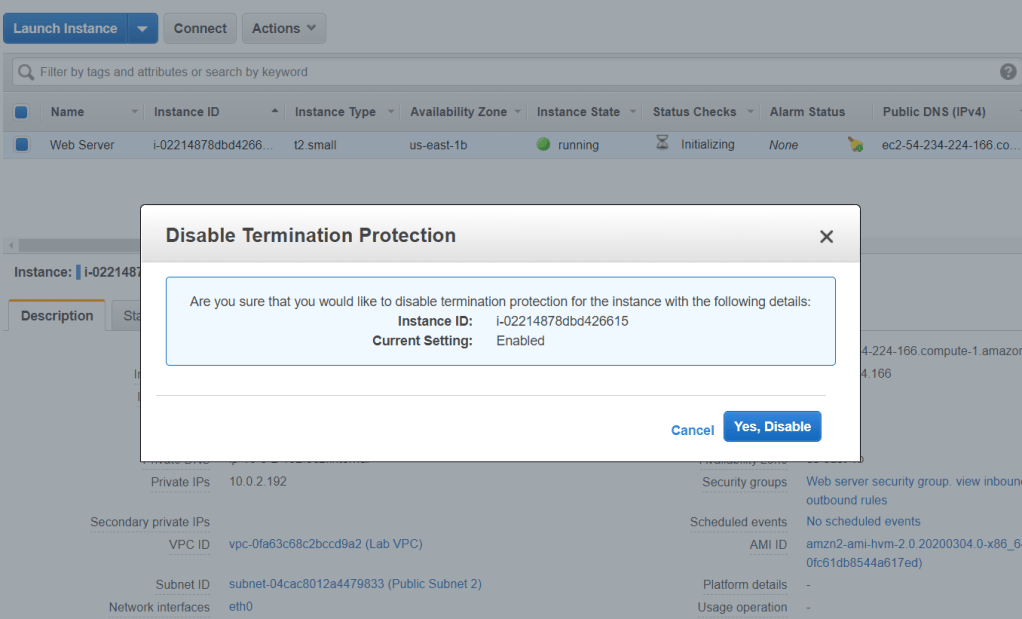Open the Instance Type column filter dropdown
This screenshot has height=619, width=1022.
coord(391,112)
